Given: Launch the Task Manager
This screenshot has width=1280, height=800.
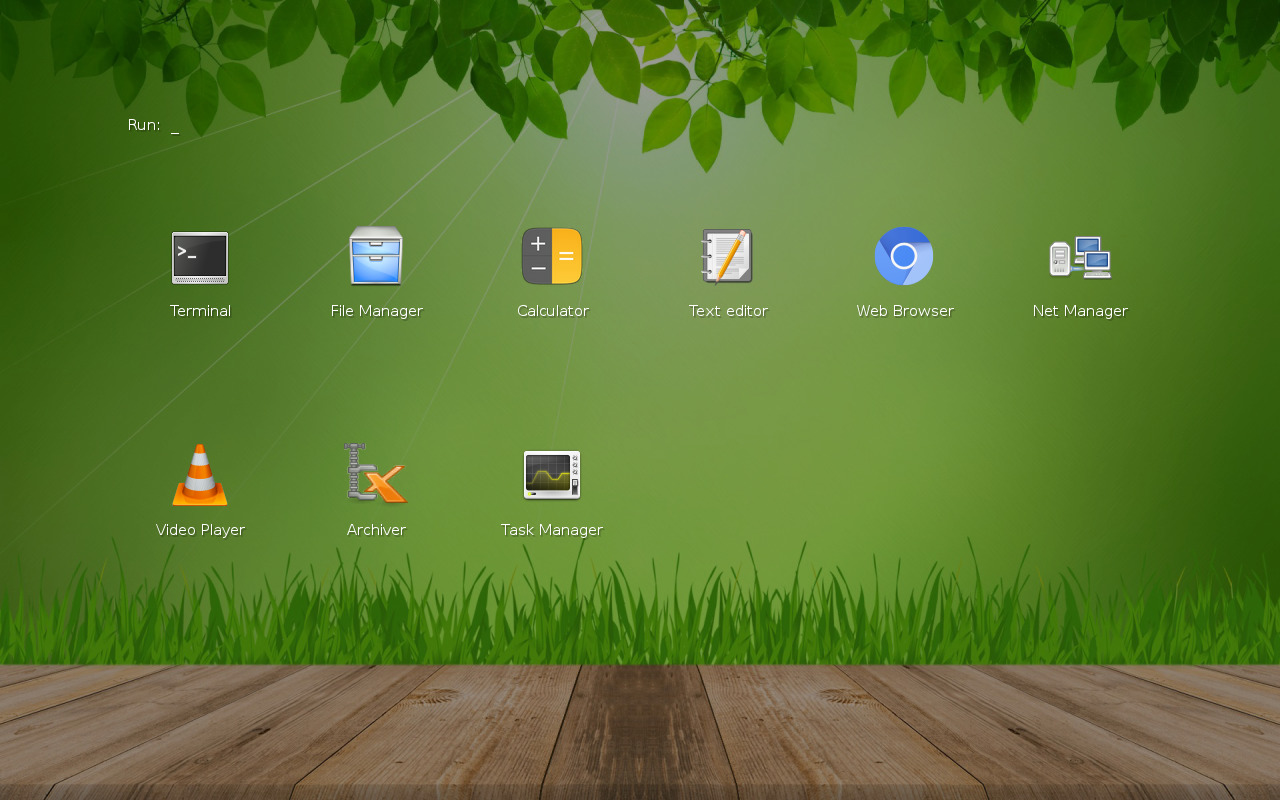Looking at the screenshot, I should click(552, 474).
